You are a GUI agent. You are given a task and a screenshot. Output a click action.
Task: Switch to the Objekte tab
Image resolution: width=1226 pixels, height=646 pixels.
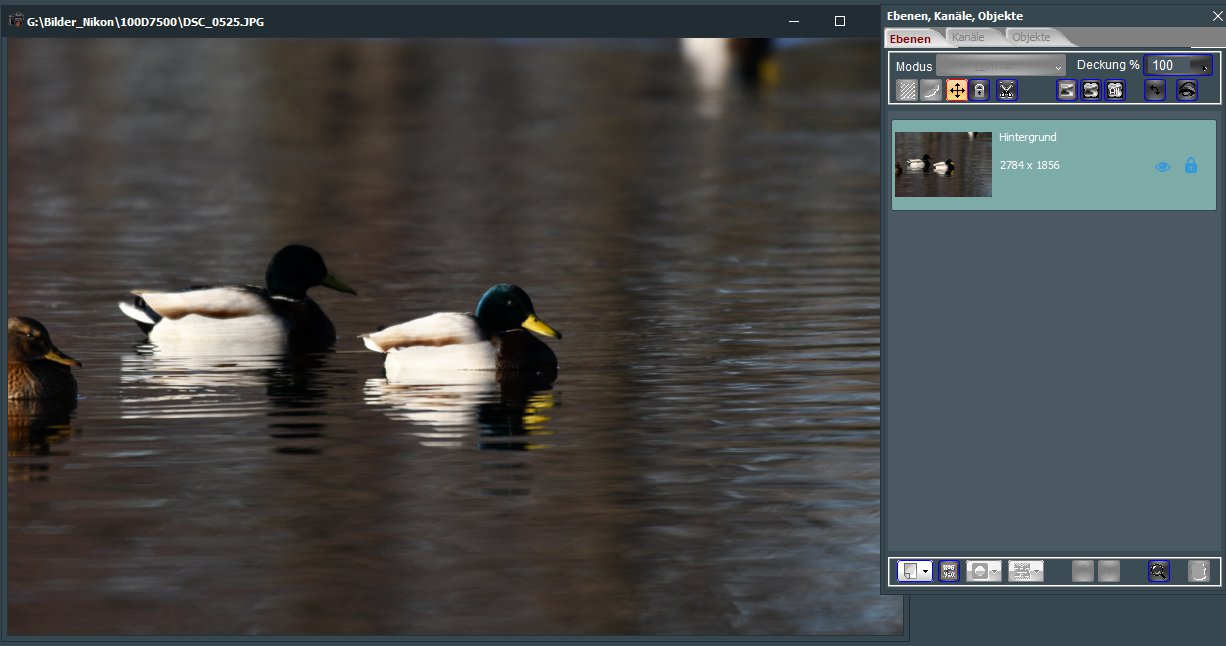[1031, 38]
